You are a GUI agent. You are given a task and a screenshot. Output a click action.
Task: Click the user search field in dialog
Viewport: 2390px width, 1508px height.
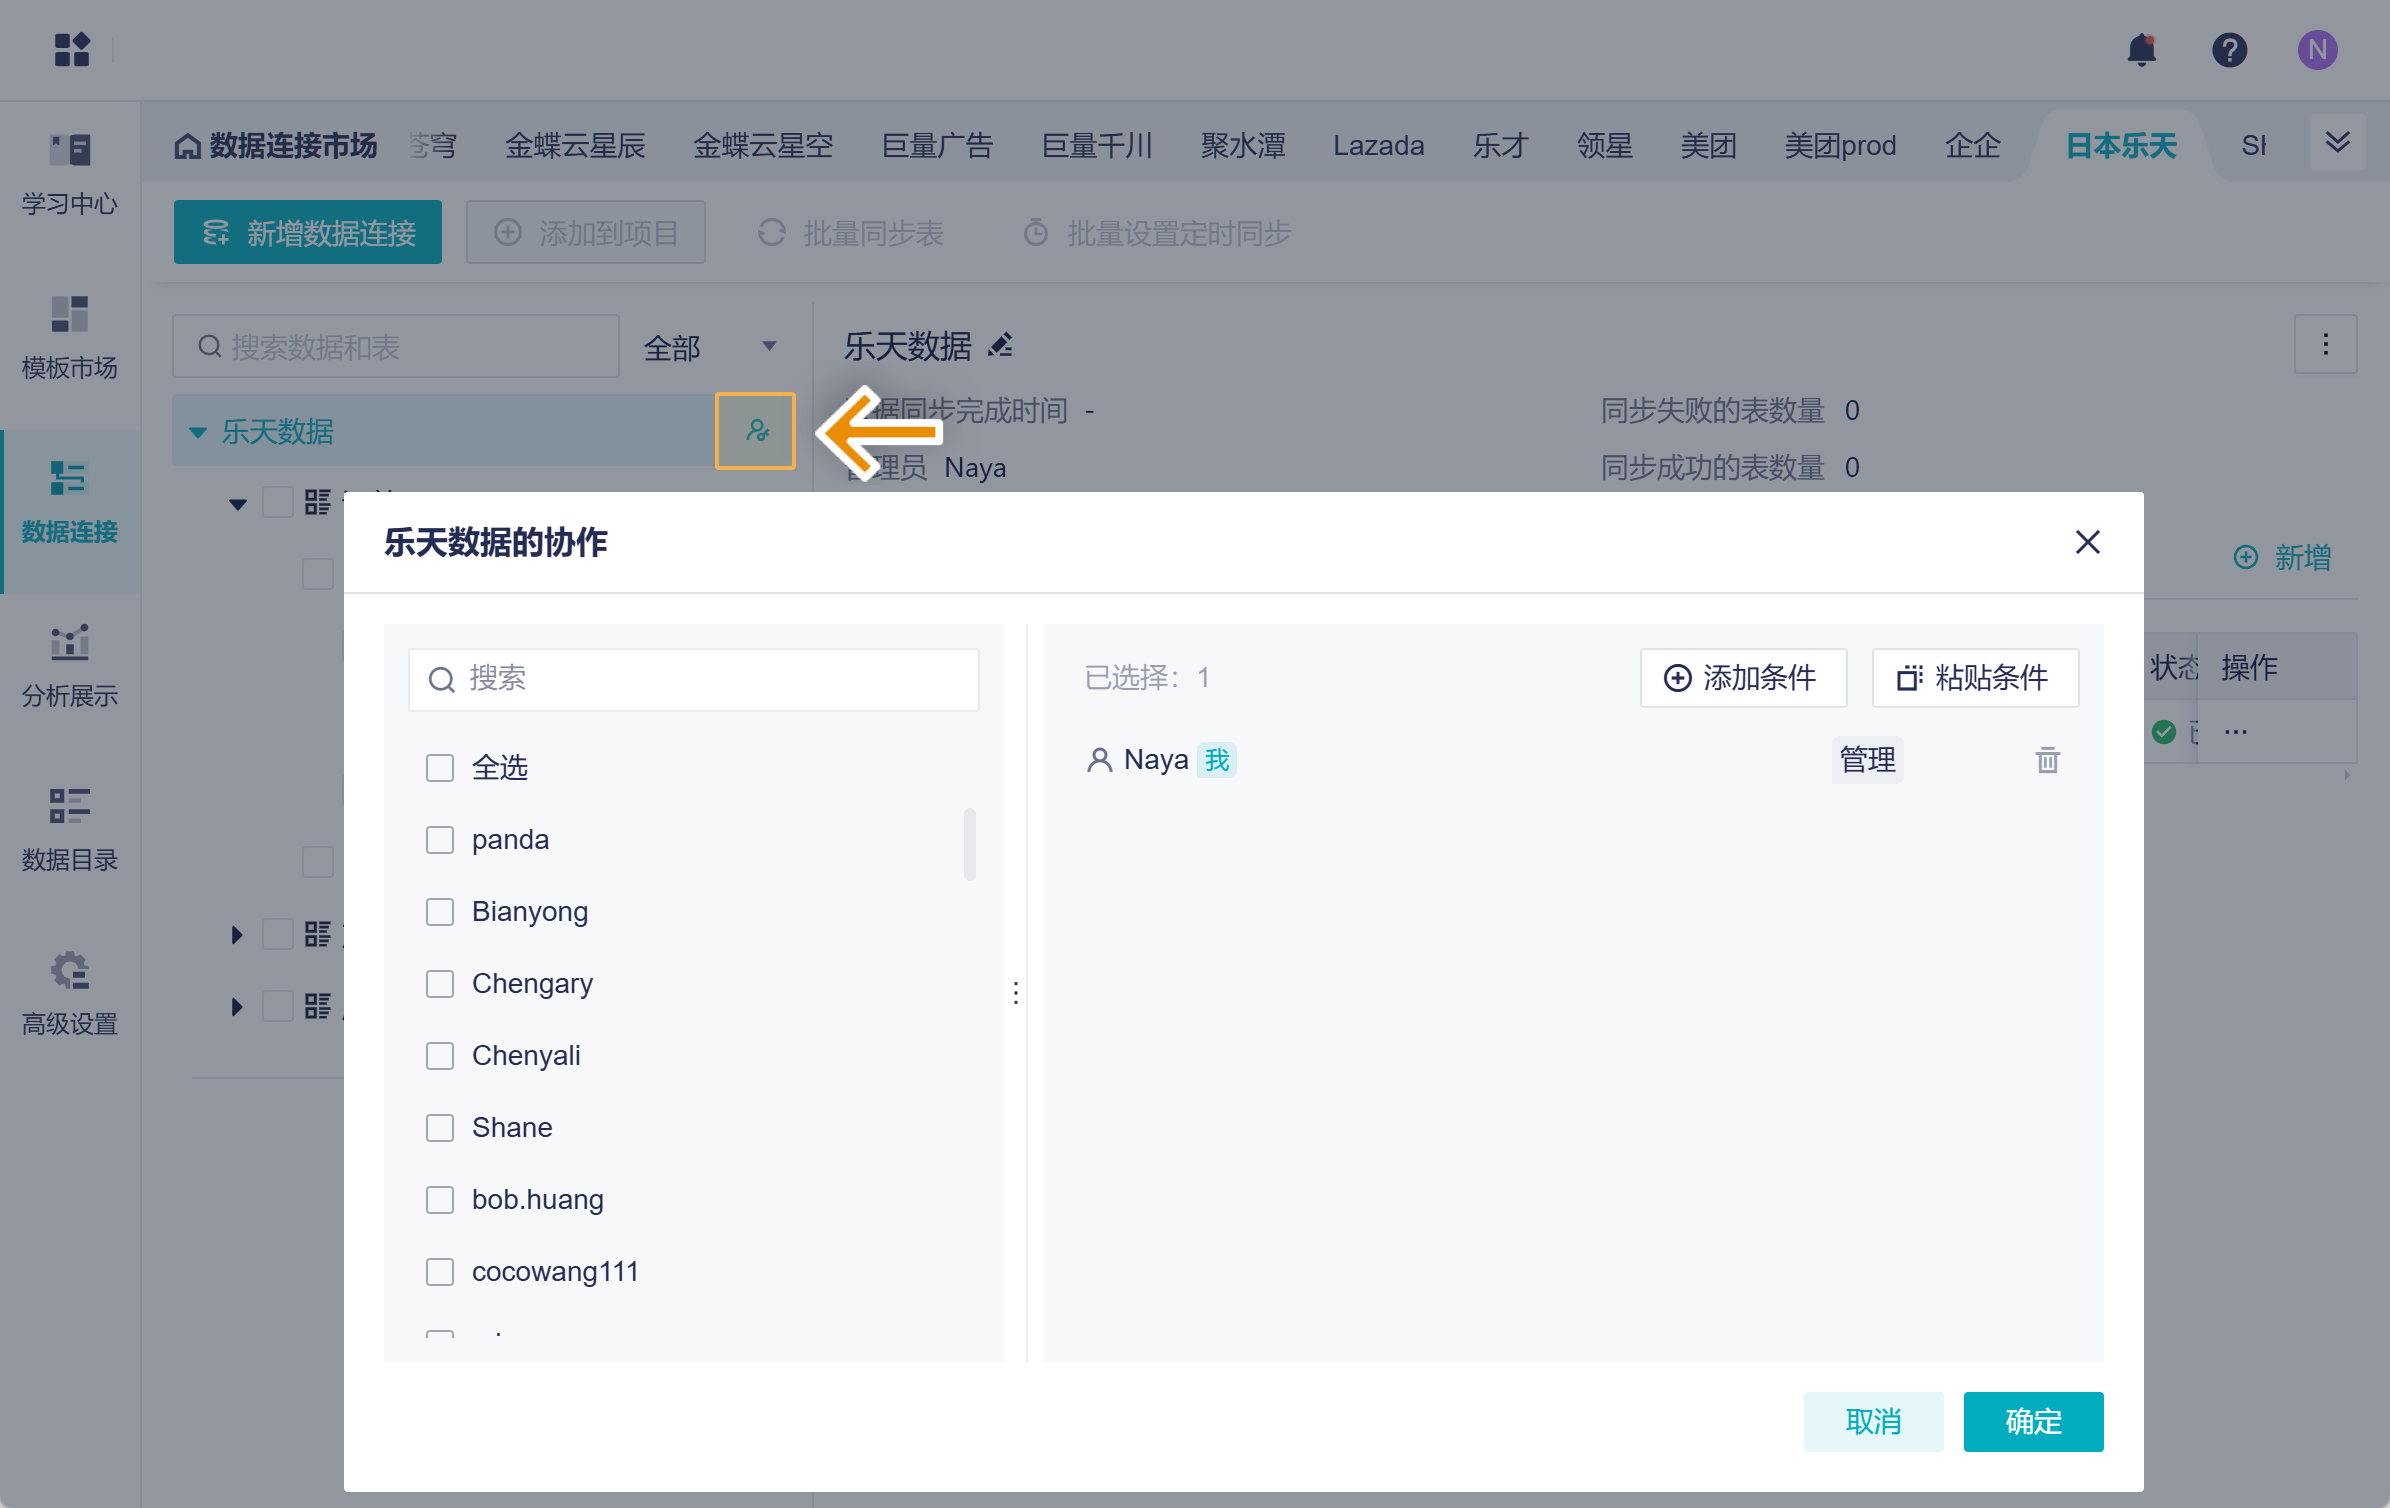[x=694, y=679]
